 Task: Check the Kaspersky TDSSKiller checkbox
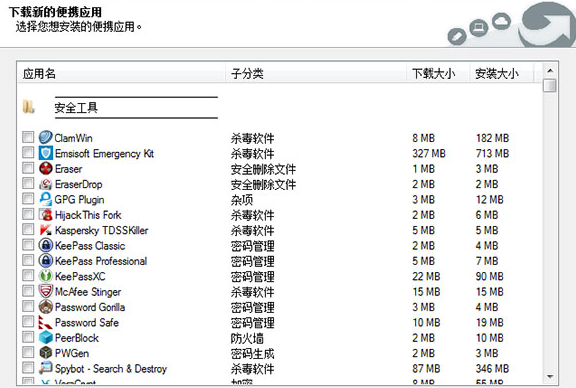point(28,230)
